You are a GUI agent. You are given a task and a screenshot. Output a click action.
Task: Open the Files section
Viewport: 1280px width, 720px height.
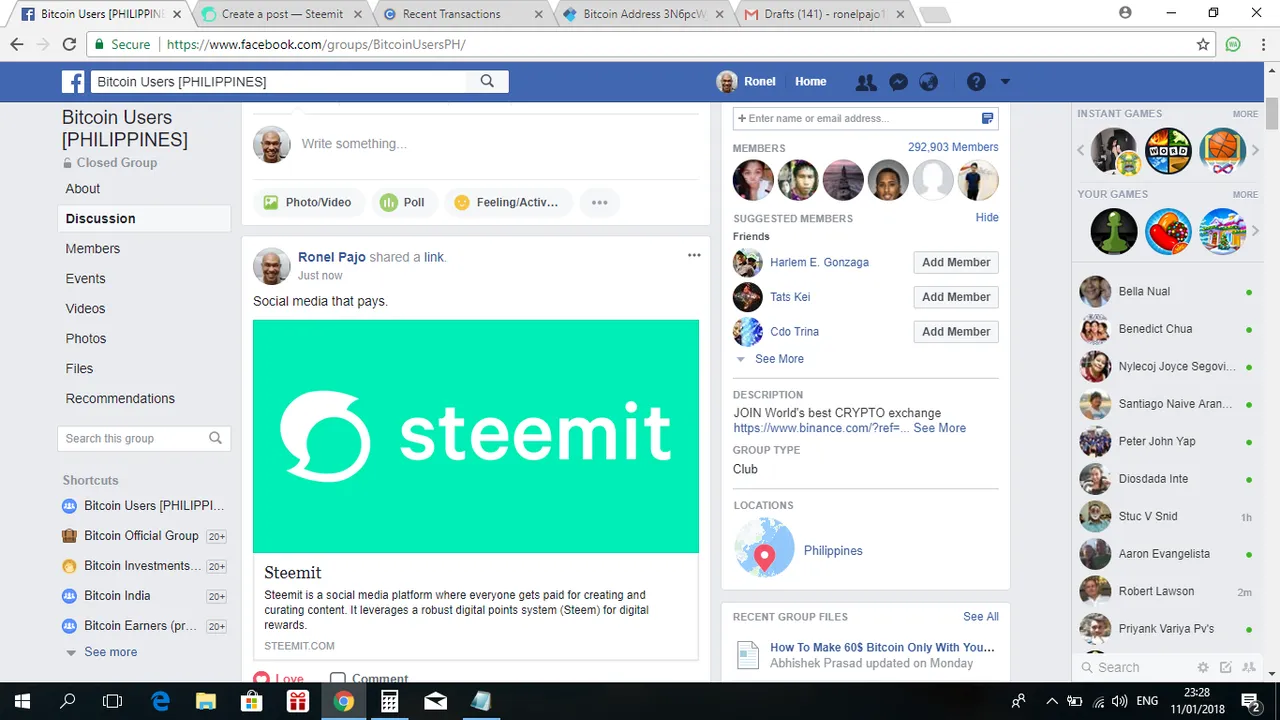79,368
